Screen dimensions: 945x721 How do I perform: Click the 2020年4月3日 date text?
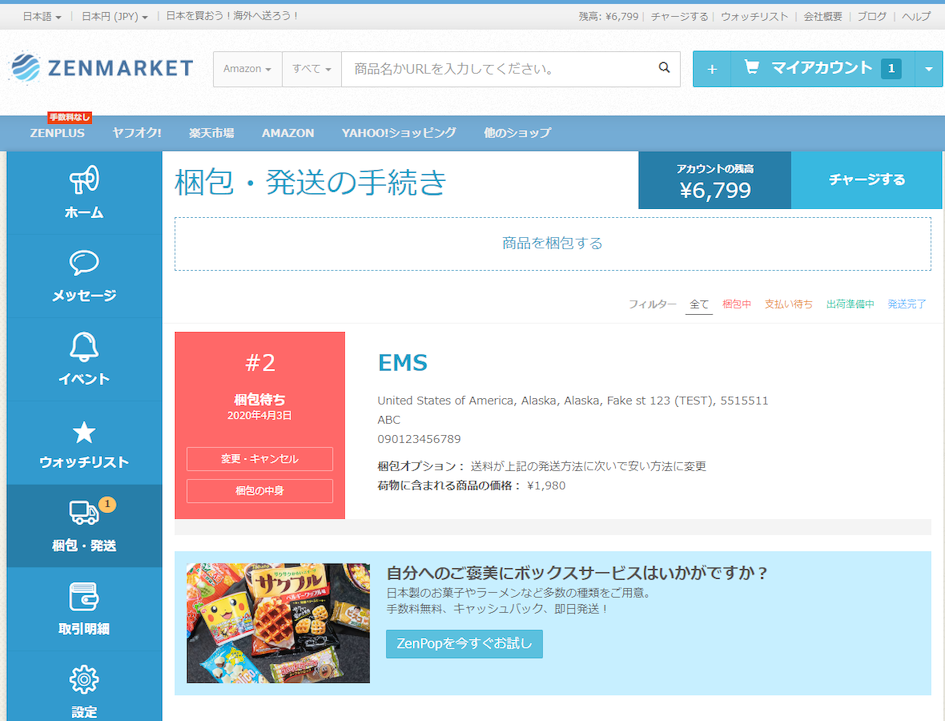point(260,415)
